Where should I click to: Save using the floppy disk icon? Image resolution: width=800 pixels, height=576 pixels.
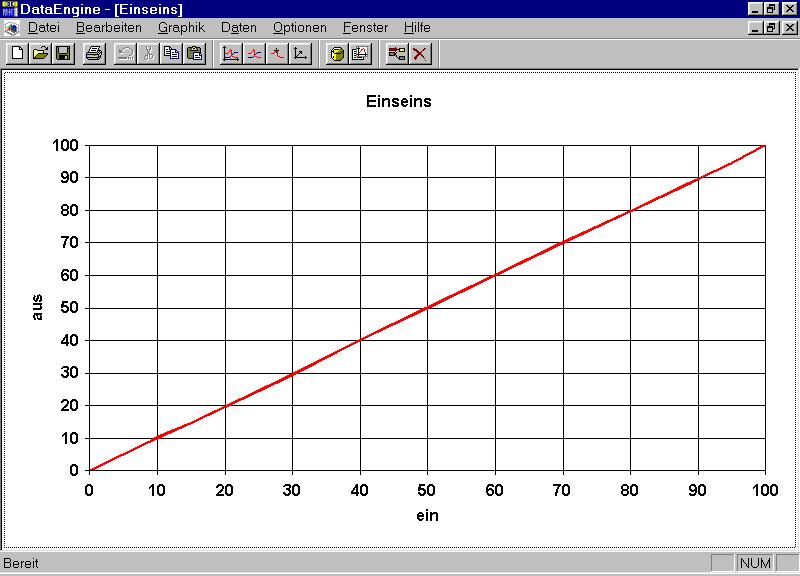[62, 53]
